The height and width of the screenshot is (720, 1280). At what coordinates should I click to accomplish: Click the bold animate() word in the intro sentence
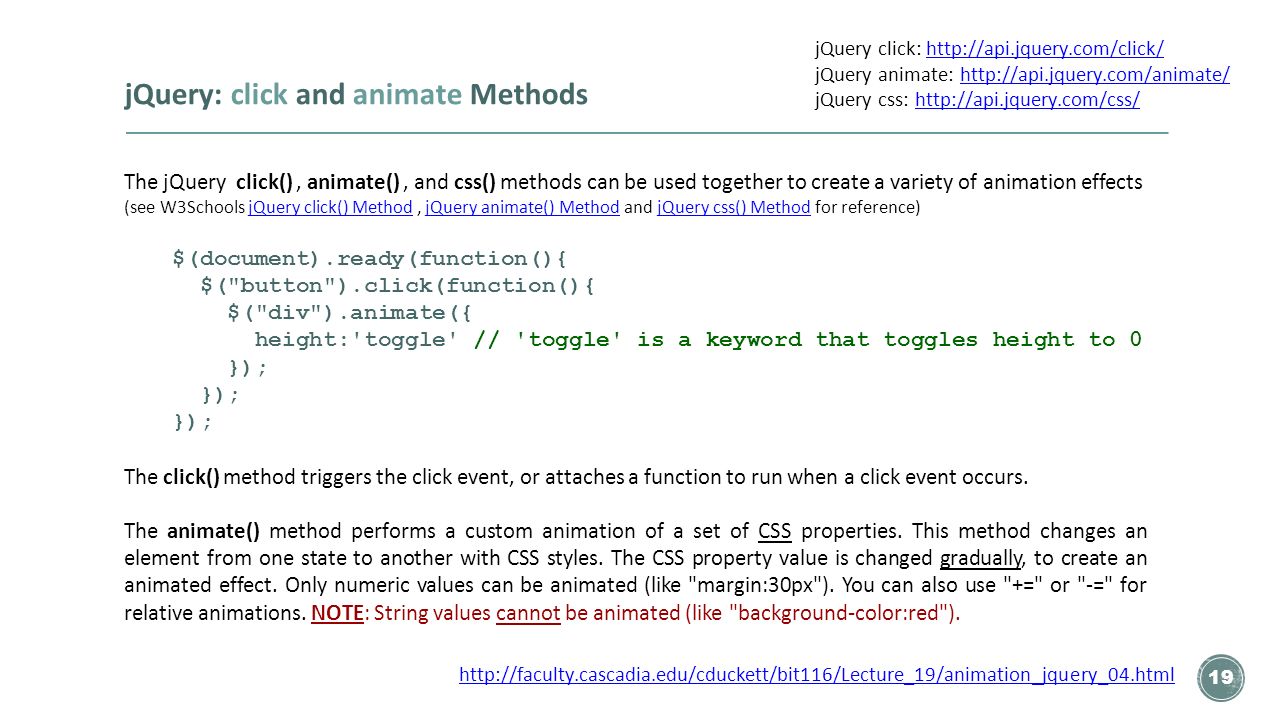pyautogui.click(x=354, y=182)
